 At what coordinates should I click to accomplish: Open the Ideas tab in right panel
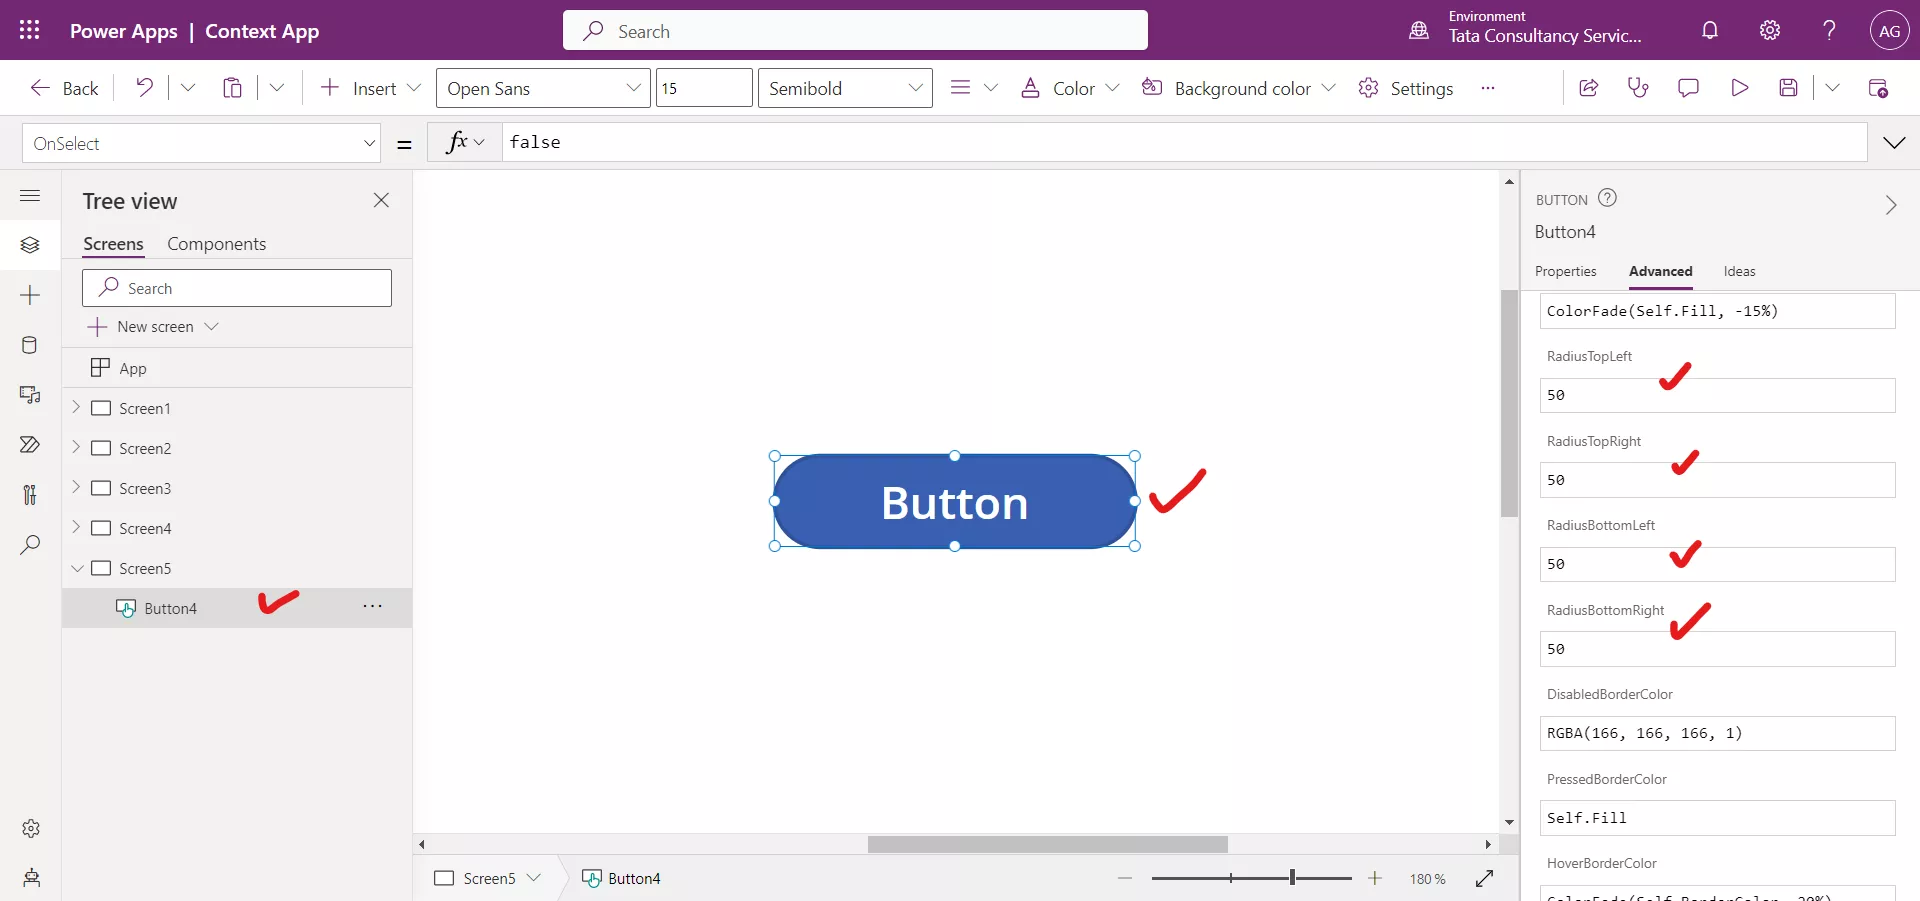[1739, 272]
